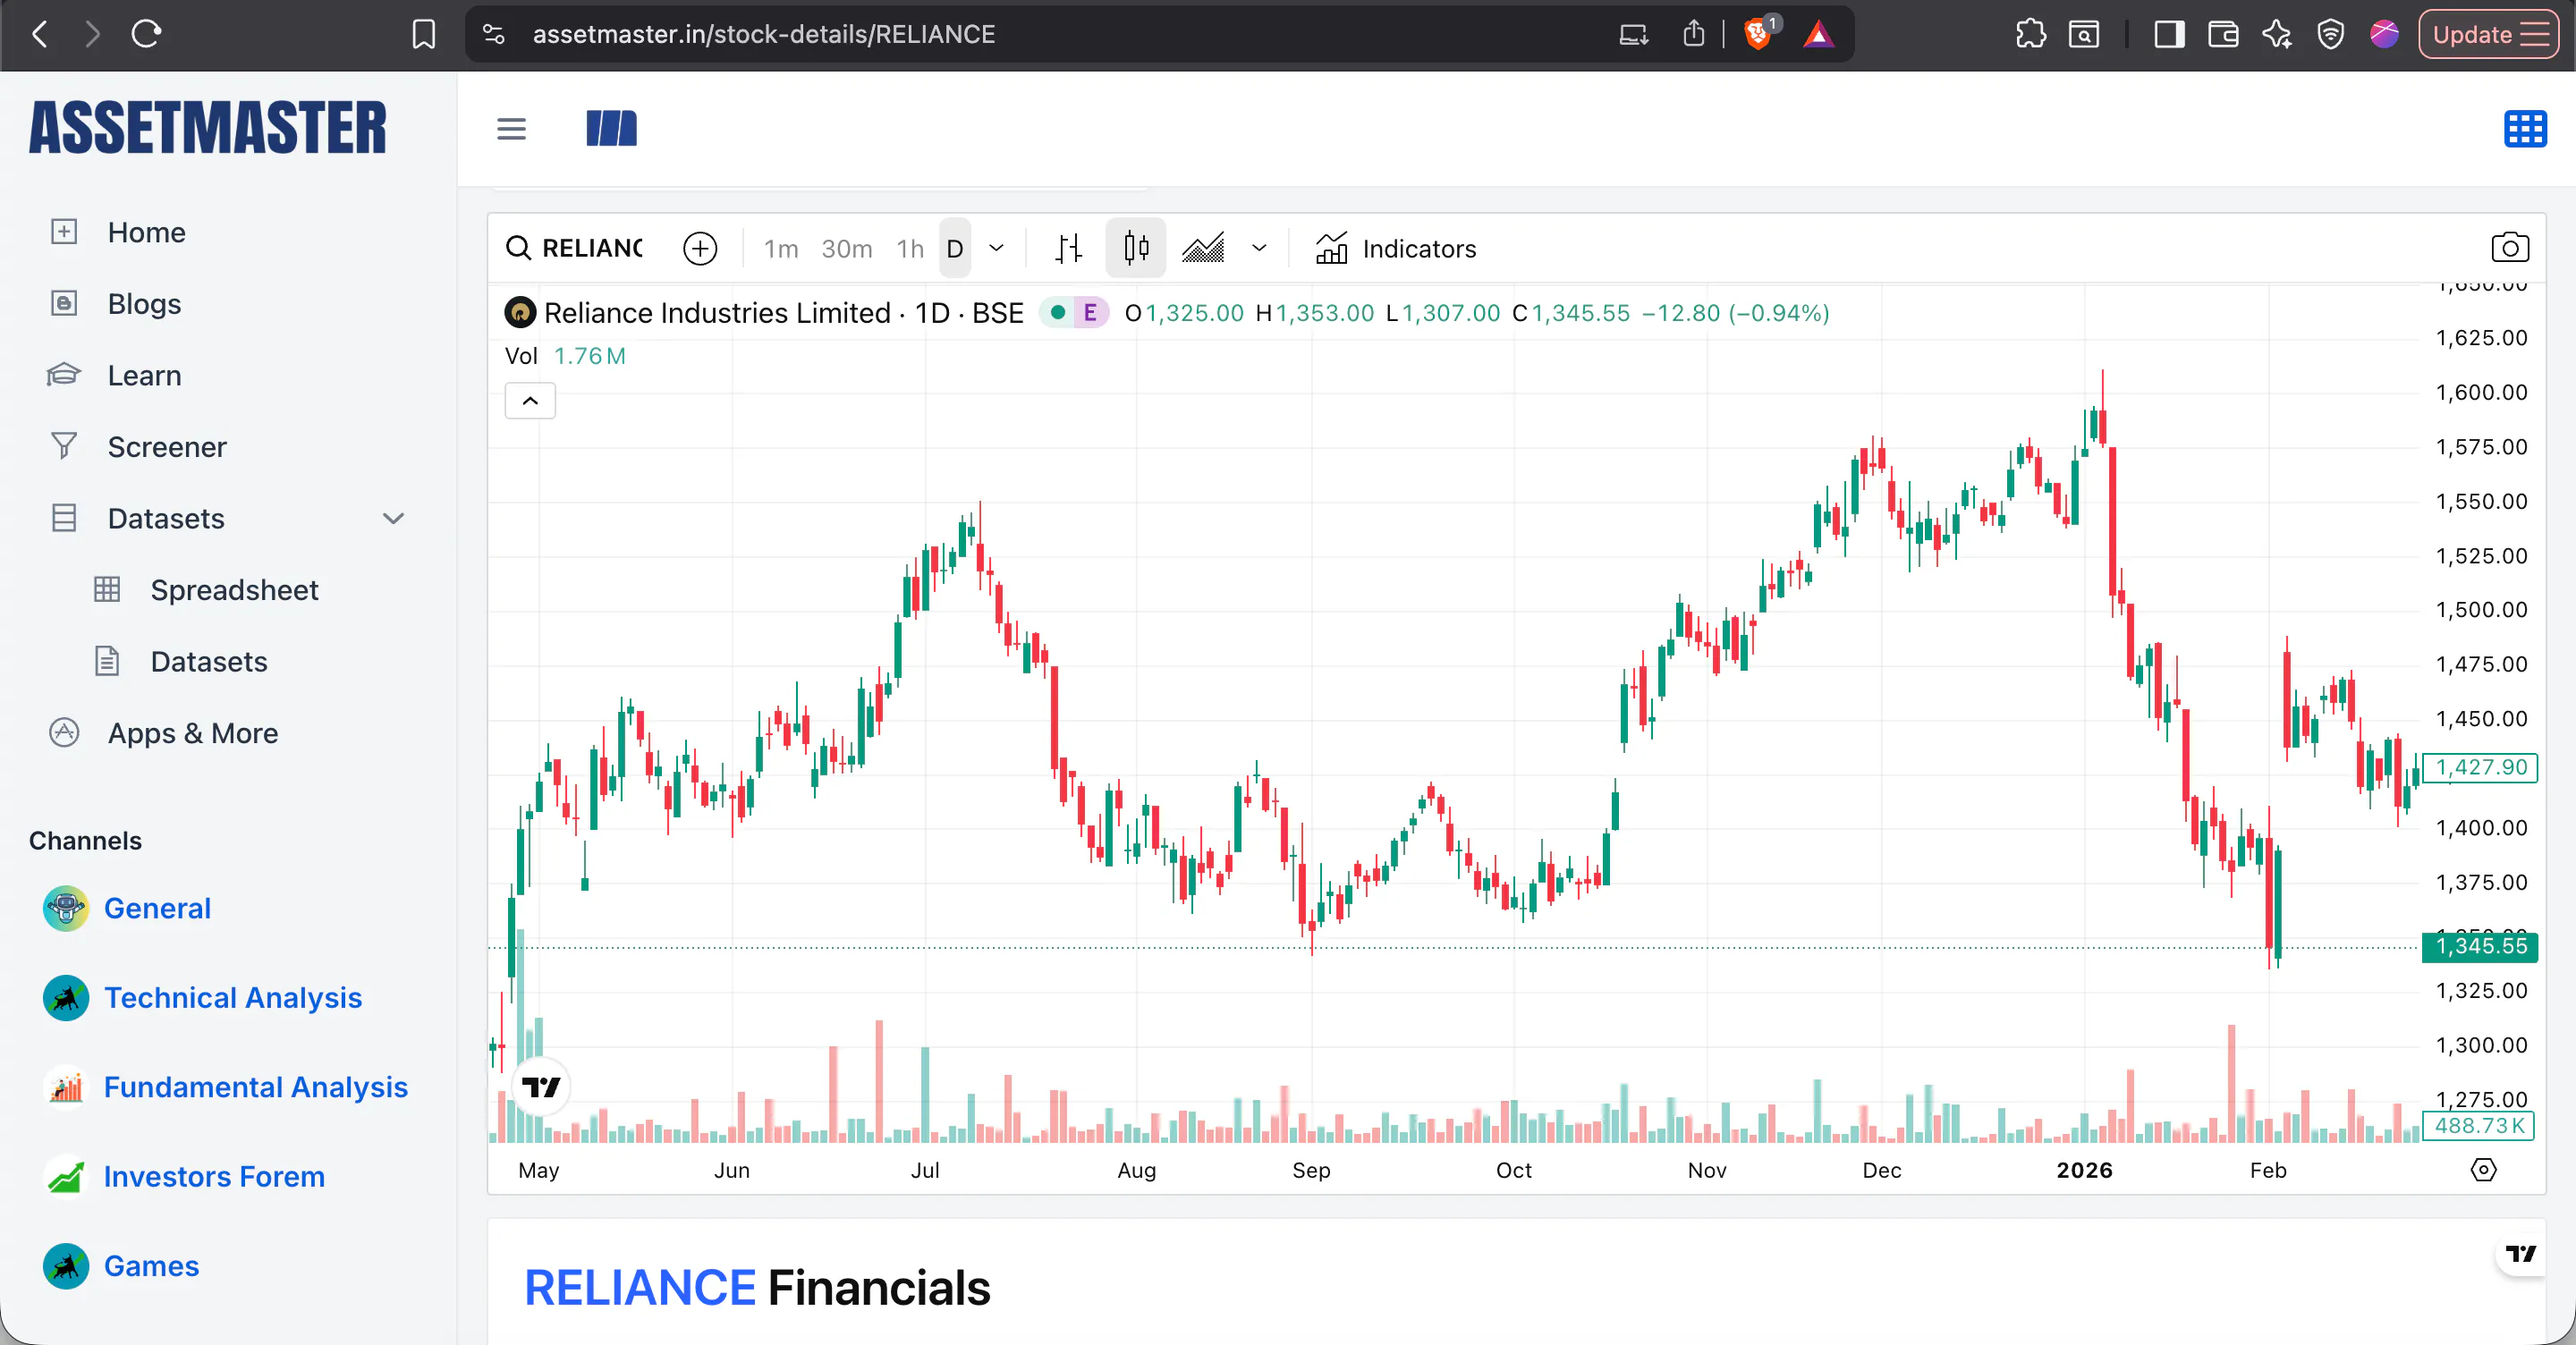Select the candlestick chart style icon
Screen dimensions: 2576x1345
click(x=1135, y=248)
